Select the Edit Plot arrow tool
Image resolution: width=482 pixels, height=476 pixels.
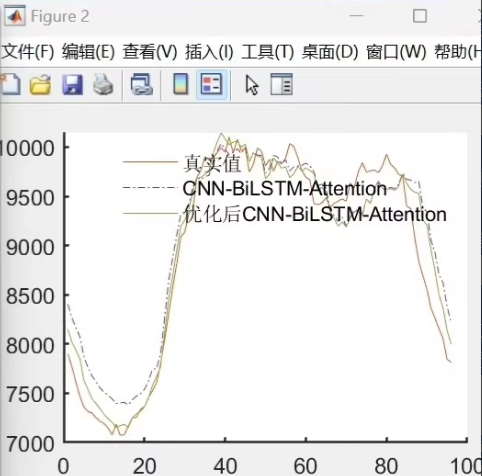(x=252, y=85)
